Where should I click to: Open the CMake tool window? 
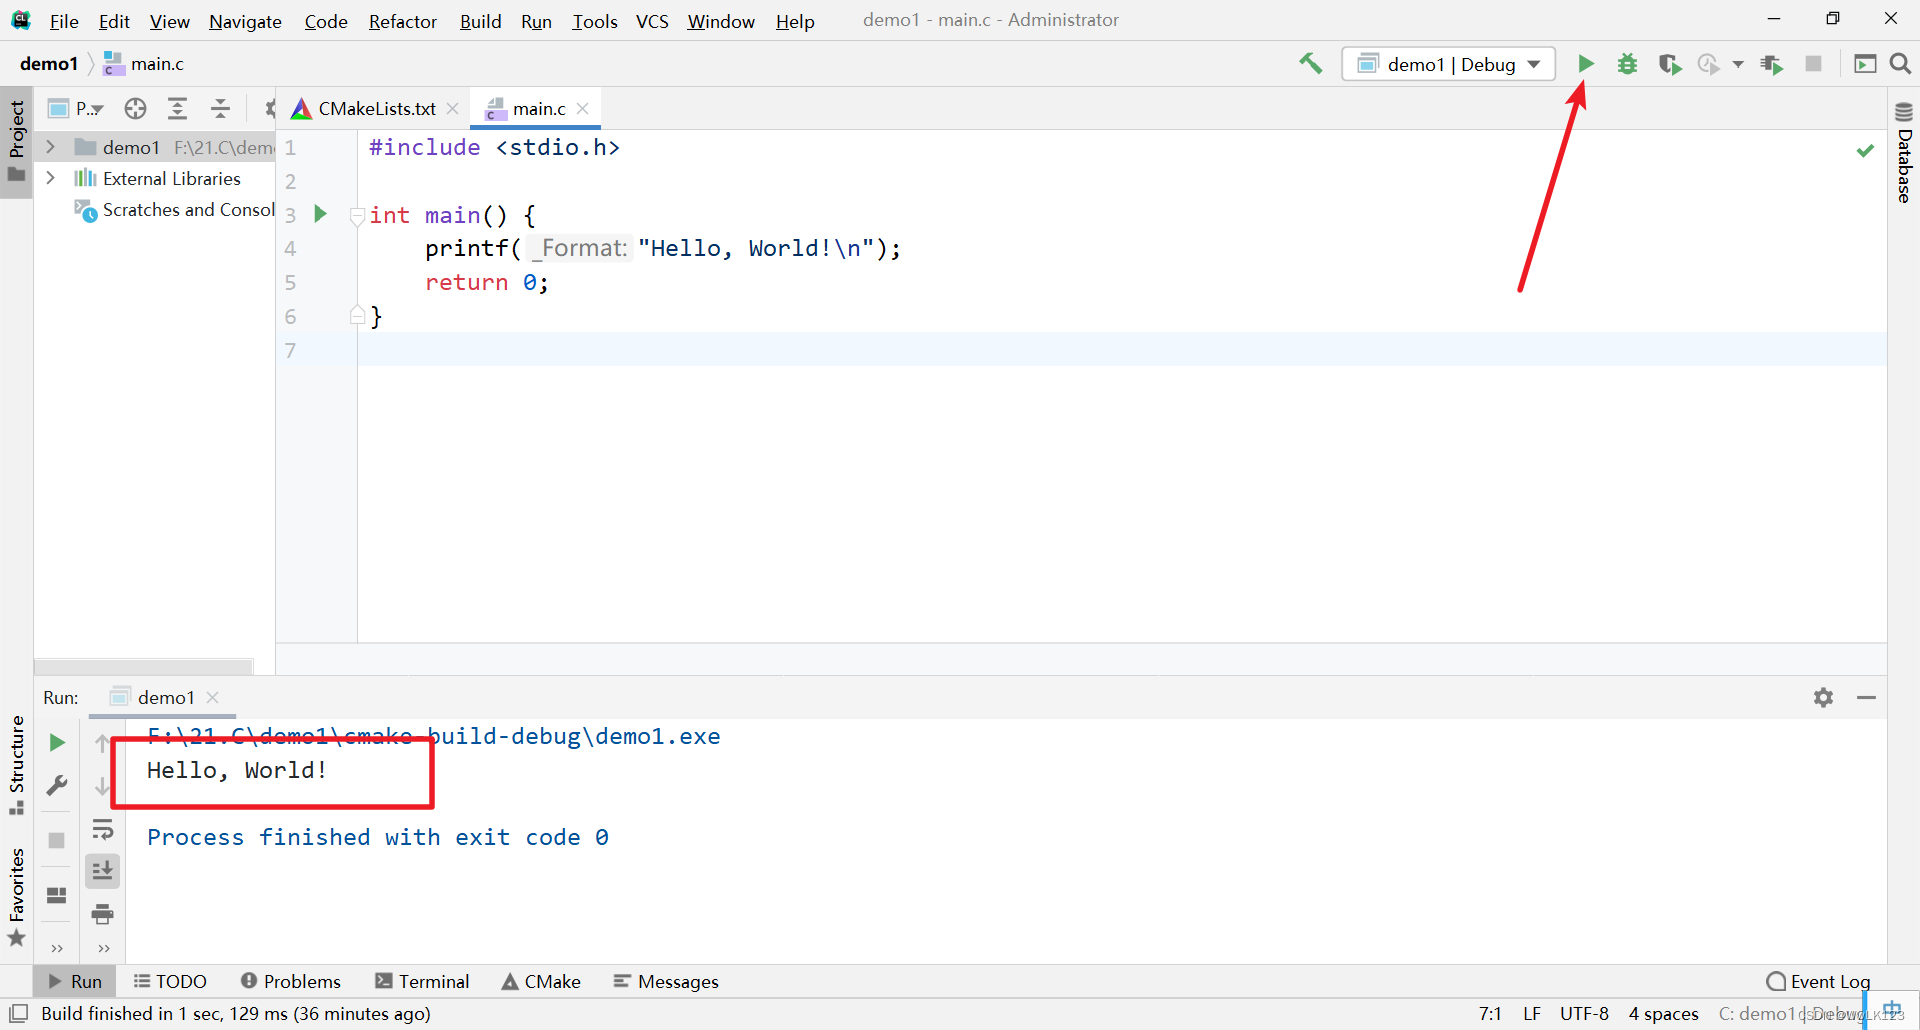(x=541, y=981)
